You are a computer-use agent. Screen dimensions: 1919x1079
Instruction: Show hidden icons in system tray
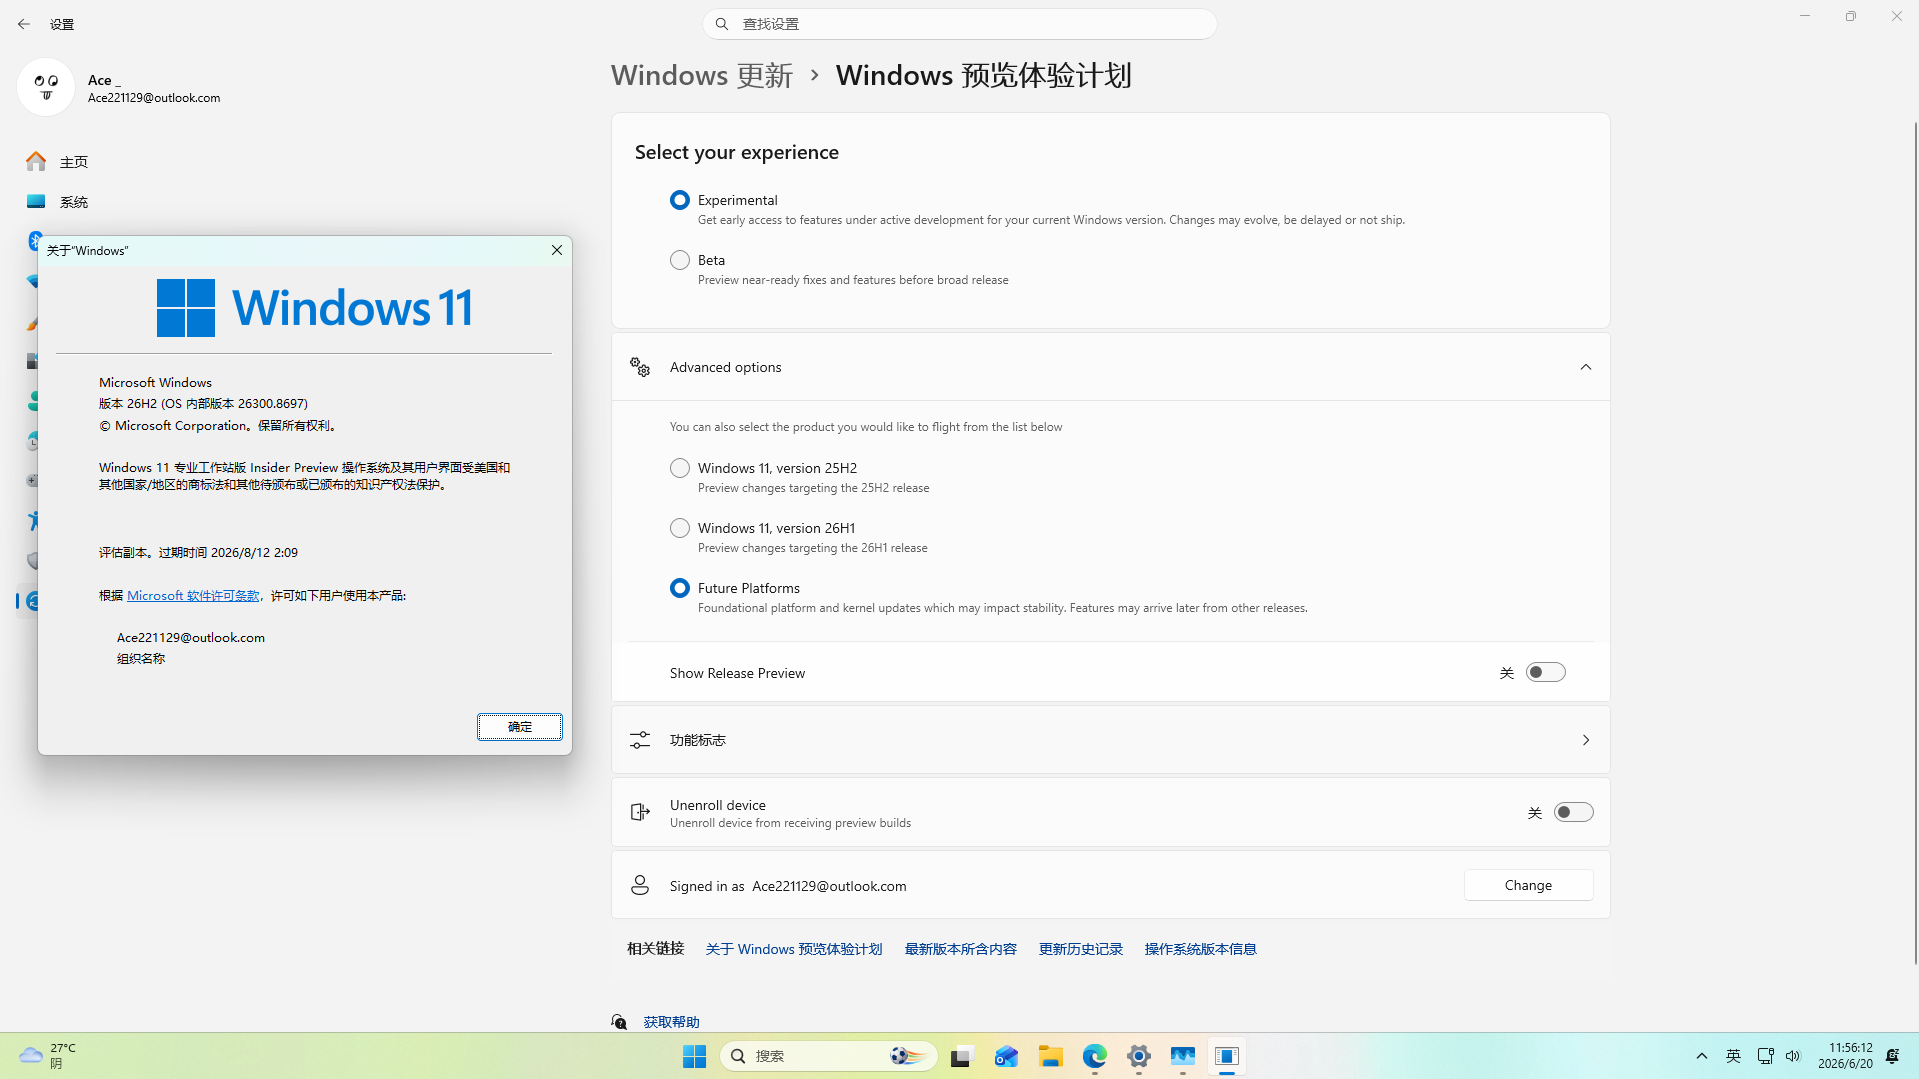(1702, 1056)
